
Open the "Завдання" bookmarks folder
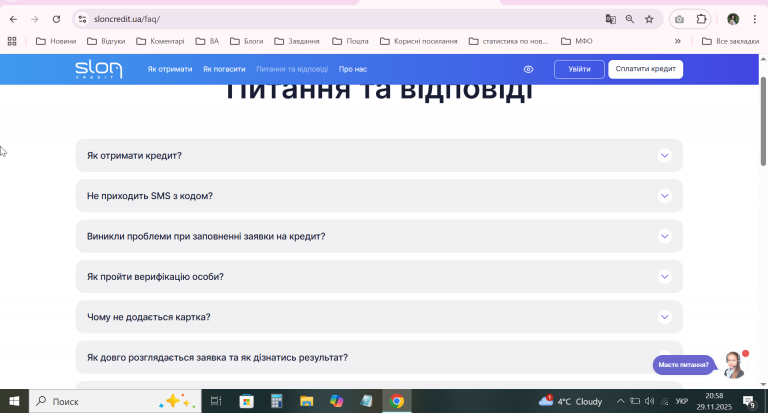297,41
